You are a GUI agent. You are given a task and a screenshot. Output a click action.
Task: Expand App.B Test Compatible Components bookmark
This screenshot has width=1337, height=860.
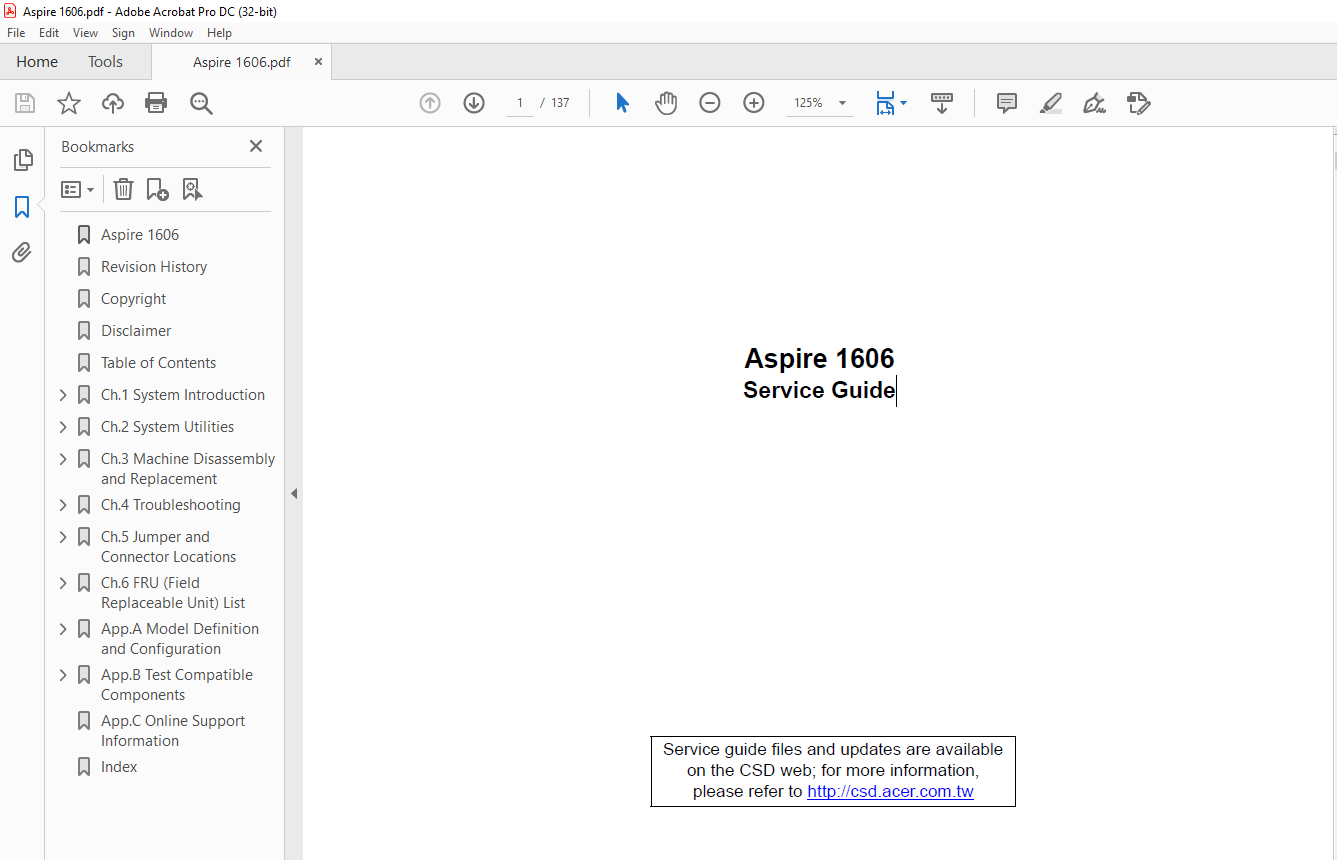pos(63,675)
